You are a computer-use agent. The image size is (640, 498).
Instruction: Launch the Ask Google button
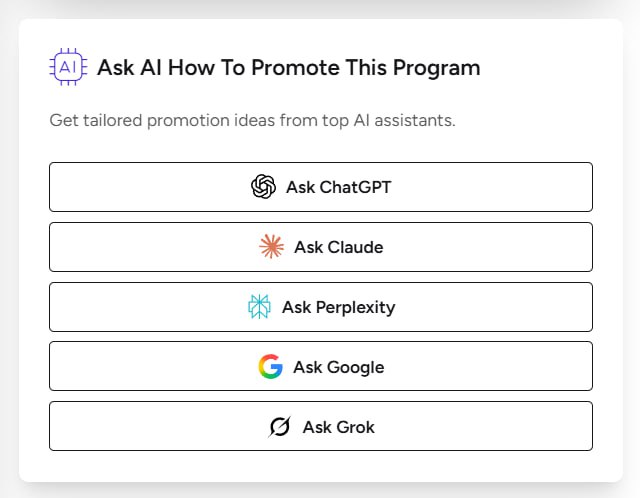click(321, 366)
